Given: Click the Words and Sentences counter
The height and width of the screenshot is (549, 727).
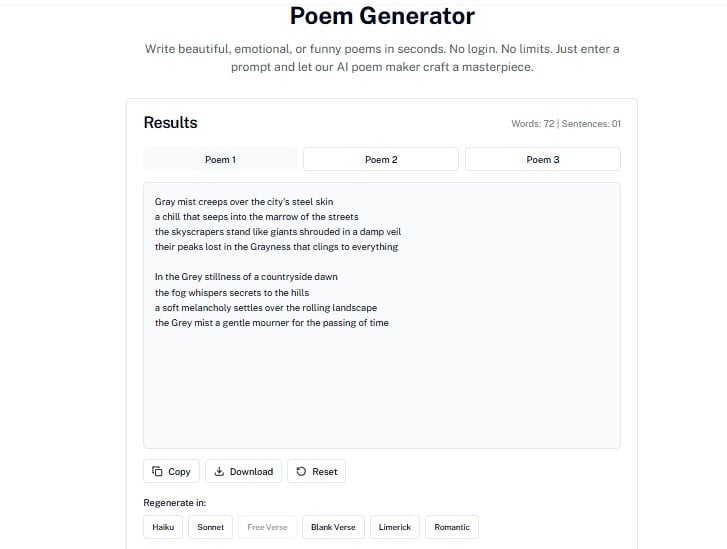Looking at the screenshot, I should point(565,124).
